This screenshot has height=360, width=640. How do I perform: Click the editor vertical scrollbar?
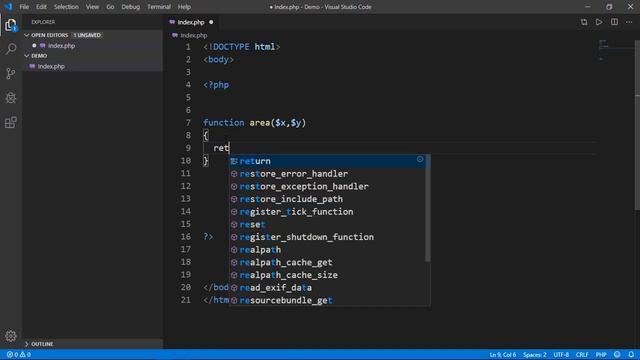tap(637, 126)
